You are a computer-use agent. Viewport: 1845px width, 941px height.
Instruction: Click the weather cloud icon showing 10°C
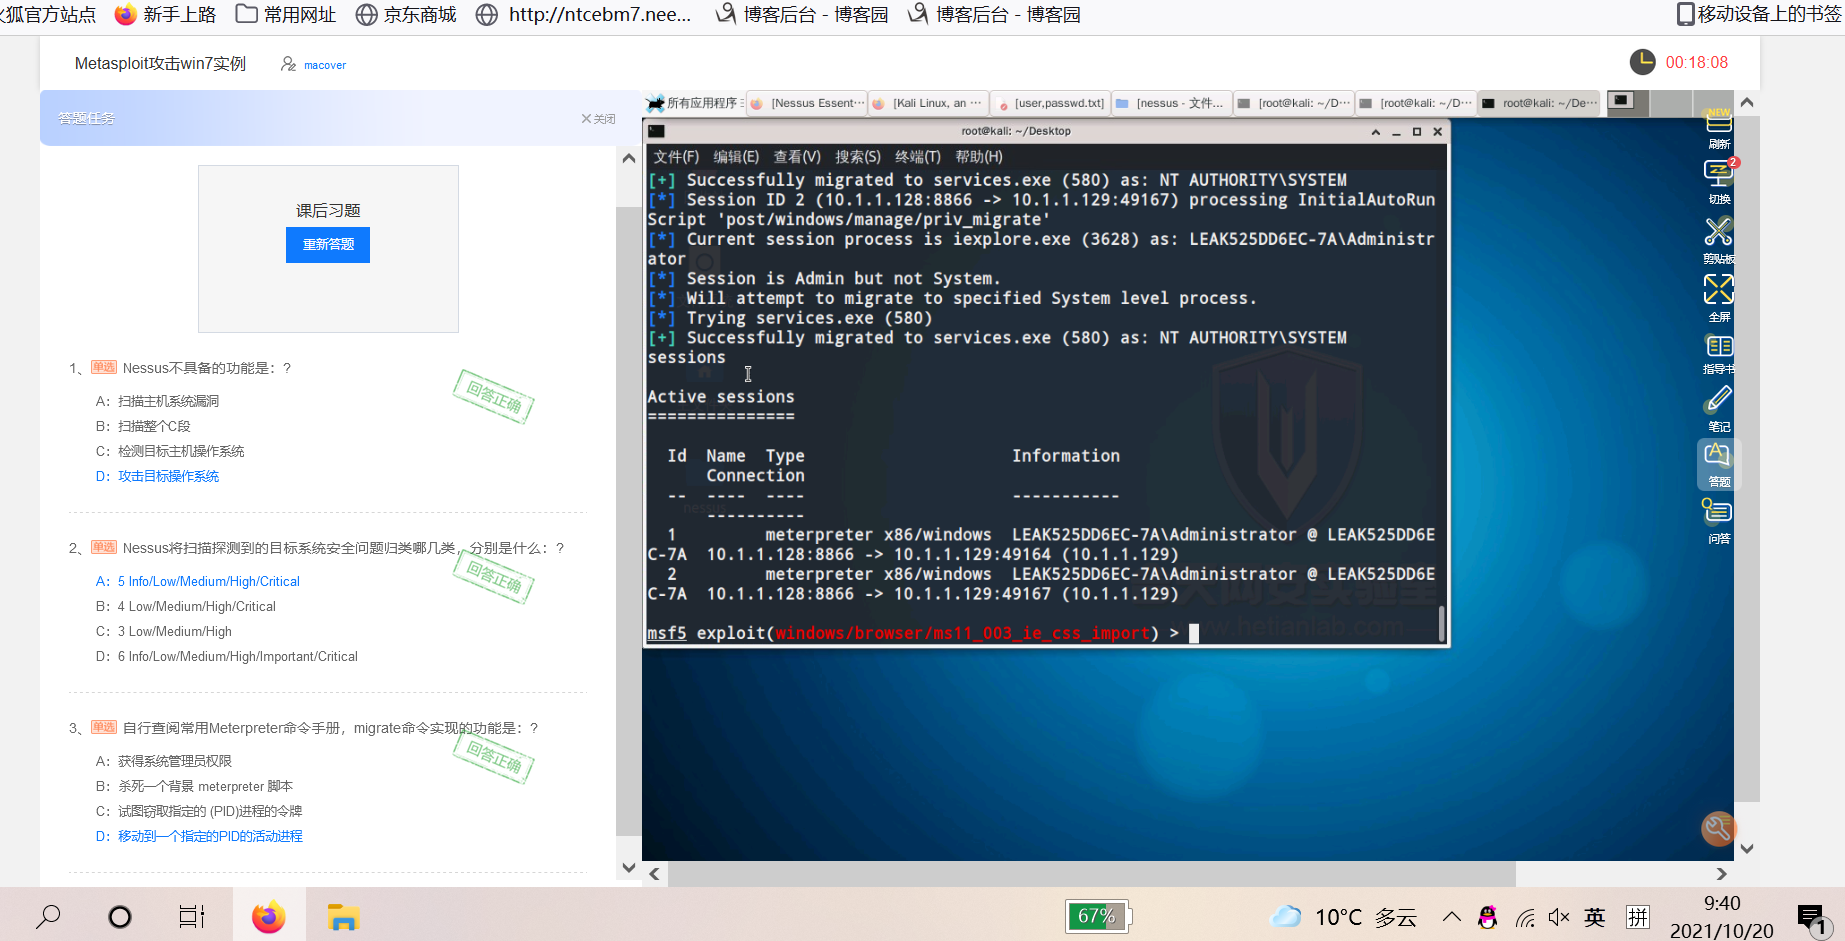pos(1286,916)
